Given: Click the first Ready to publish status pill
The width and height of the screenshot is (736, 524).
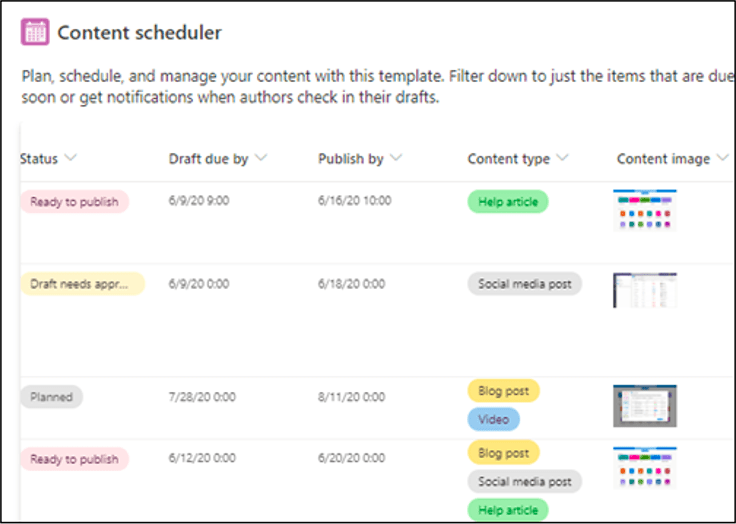Looking at the screenshot, I should pos(74,202).
